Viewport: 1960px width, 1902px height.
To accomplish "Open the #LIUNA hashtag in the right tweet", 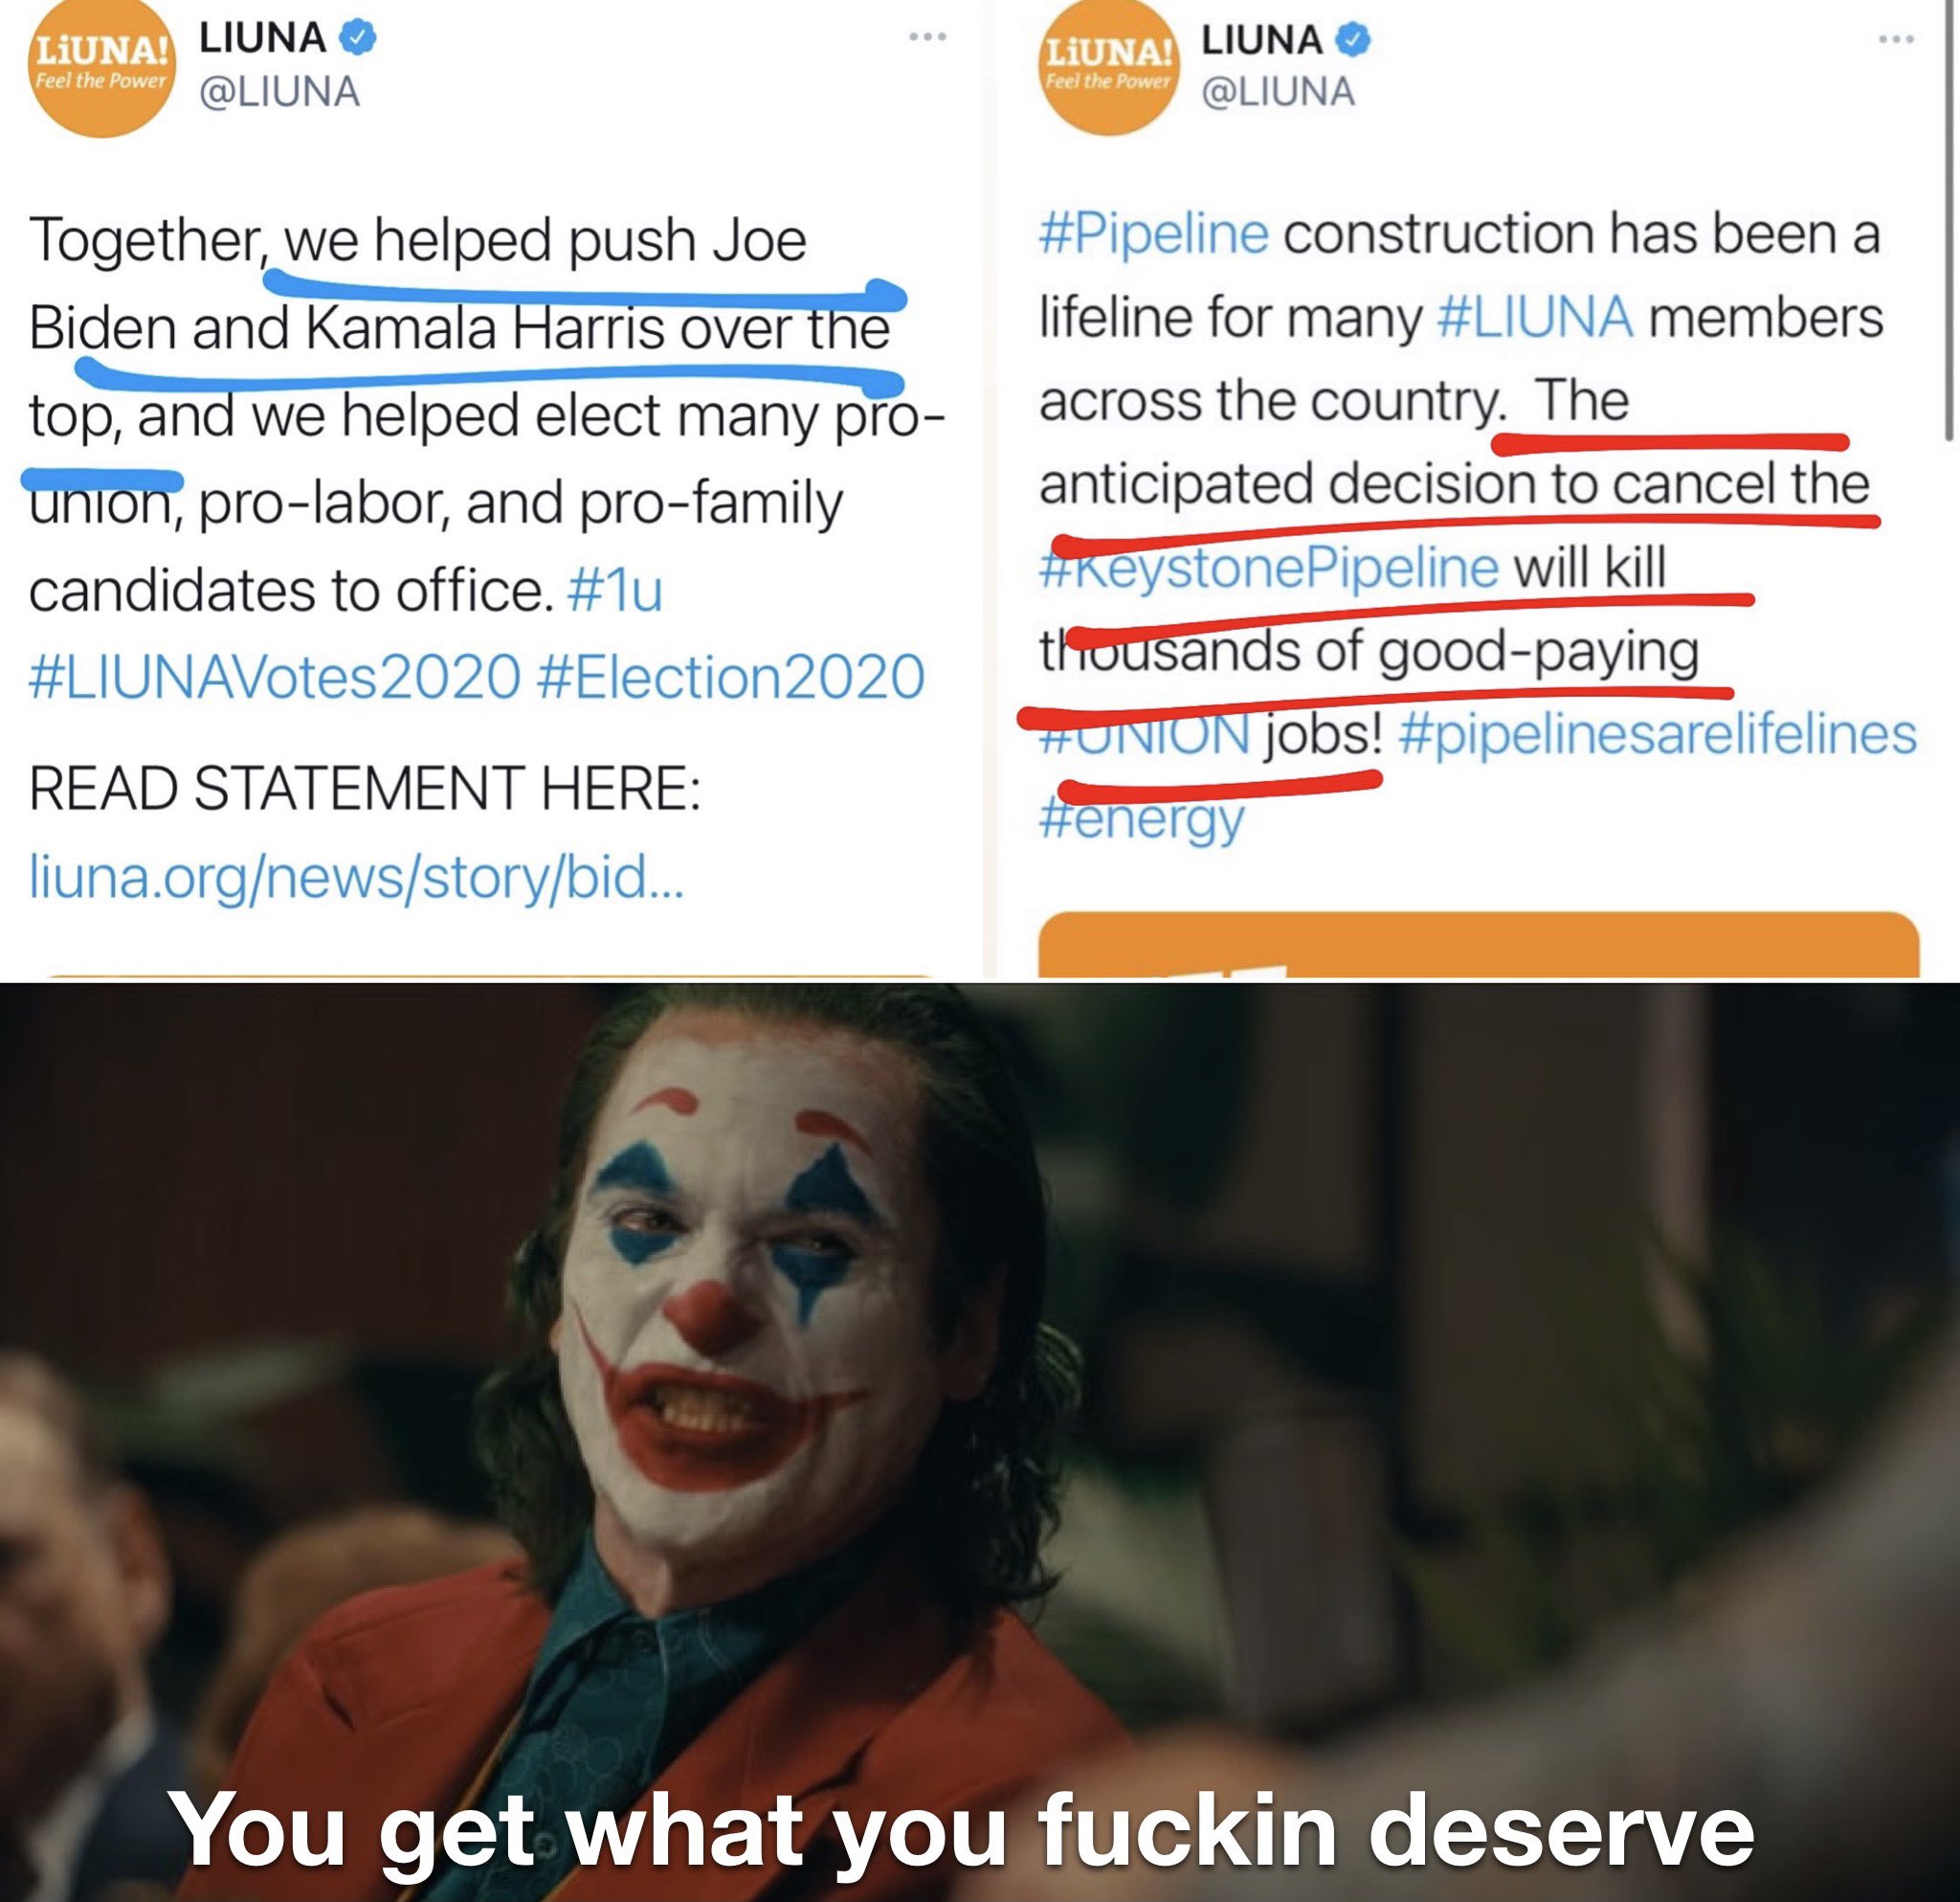I will (x=1535, y=318).
